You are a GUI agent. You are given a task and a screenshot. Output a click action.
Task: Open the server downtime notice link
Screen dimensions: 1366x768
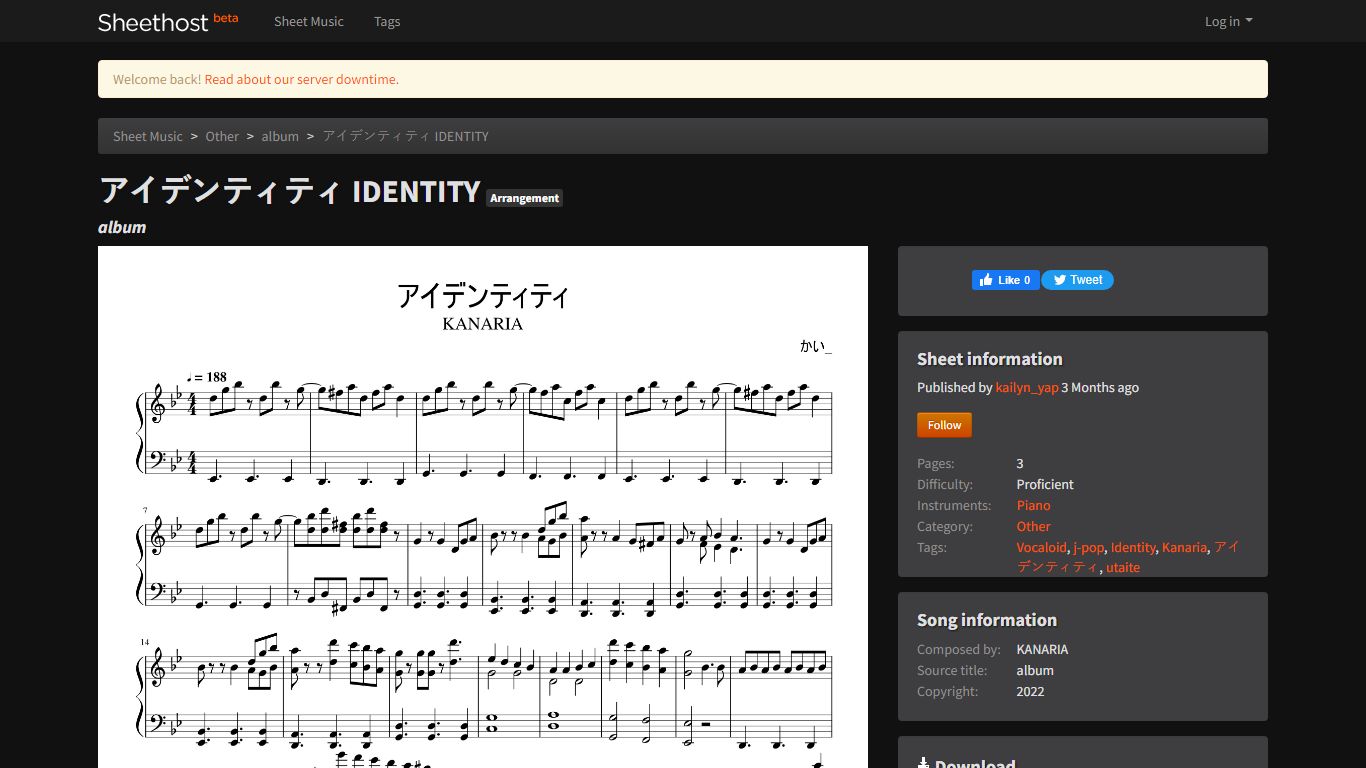[301, 79]
